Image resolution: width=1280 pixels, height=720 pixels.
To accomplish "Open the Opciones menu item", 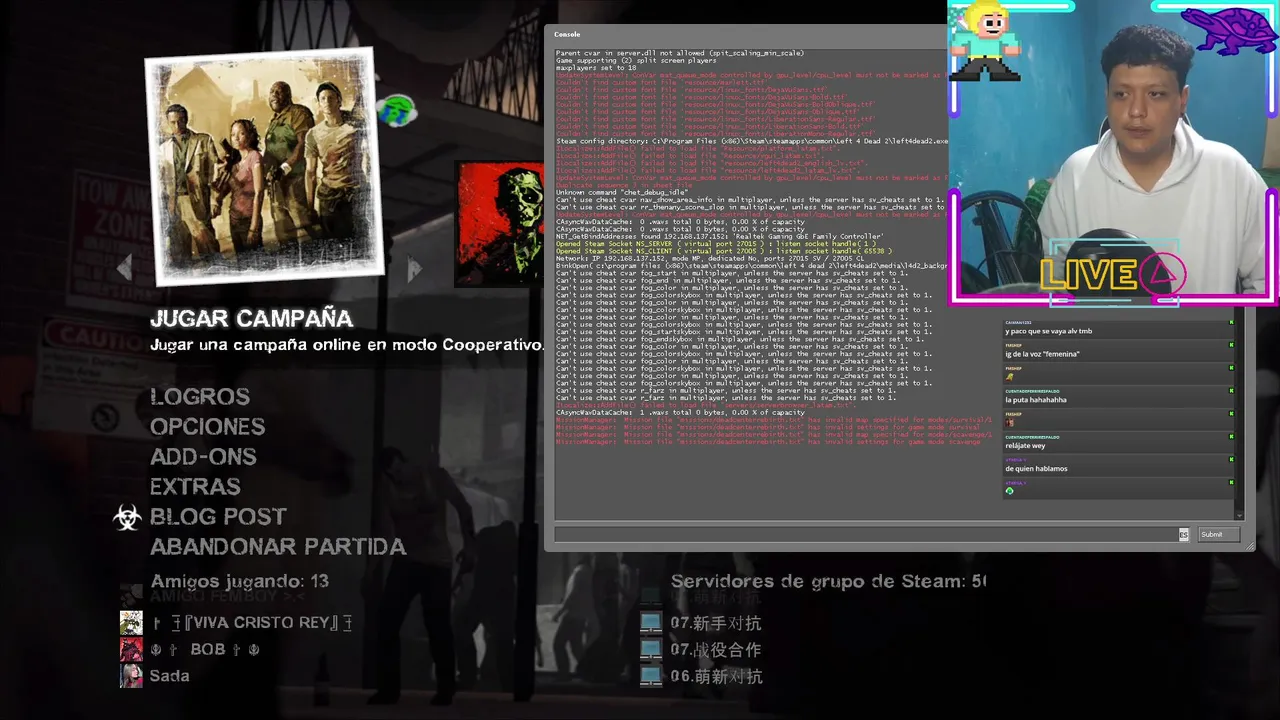I will [x=207, y=427].
